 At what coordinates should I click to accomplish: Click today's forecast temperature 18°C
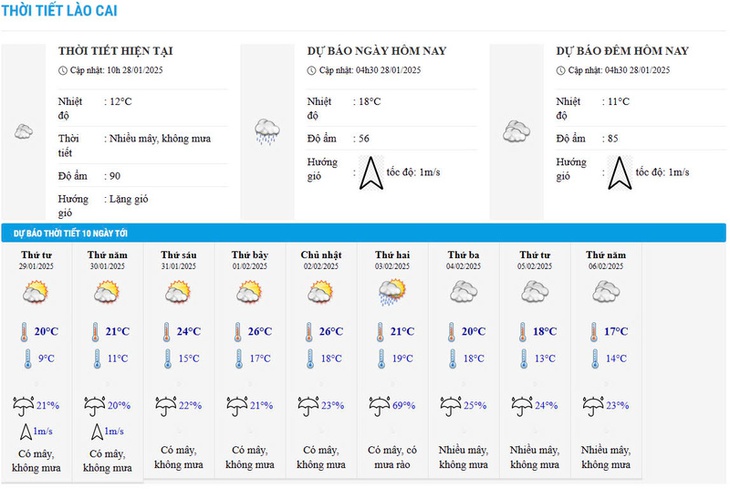[370, 102]
